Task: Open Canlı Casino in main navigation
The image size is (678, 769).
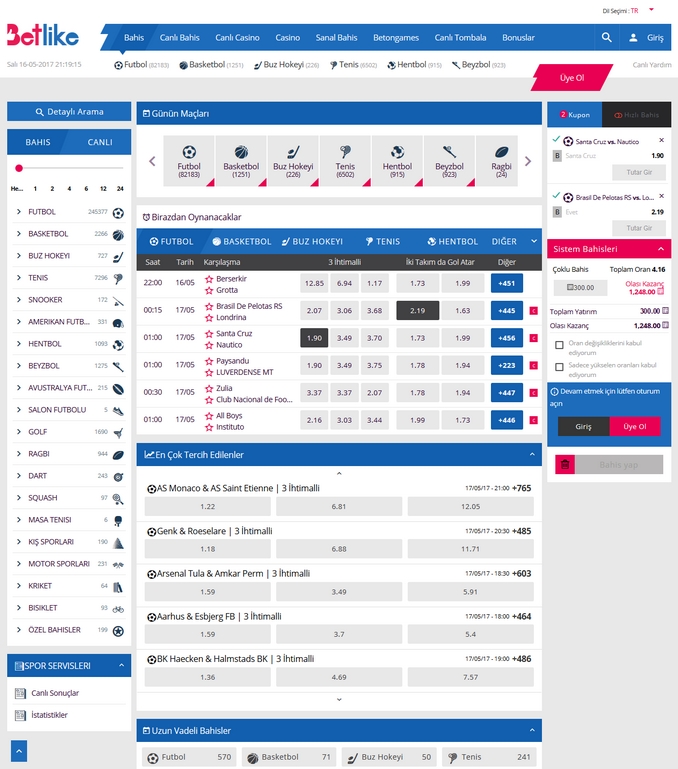Action: pyautogui.click(x=237, y=37)
